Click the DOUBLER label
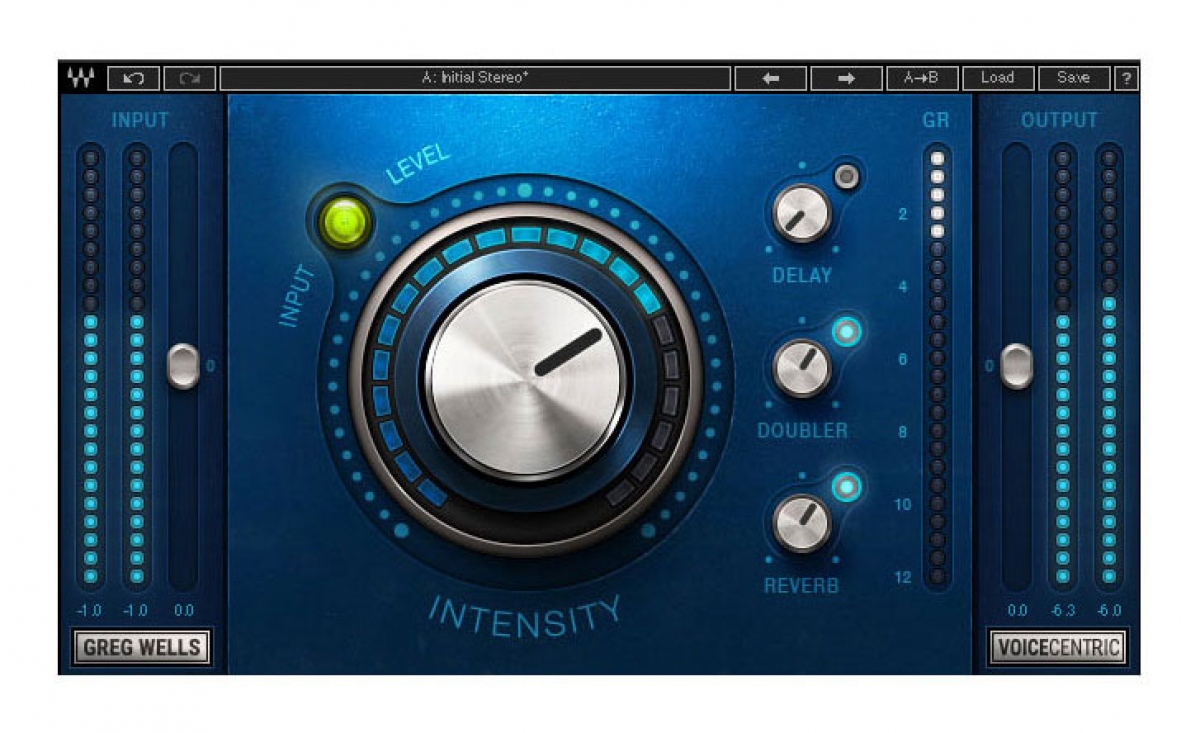The image size is (1200, 733). [802, 431]
